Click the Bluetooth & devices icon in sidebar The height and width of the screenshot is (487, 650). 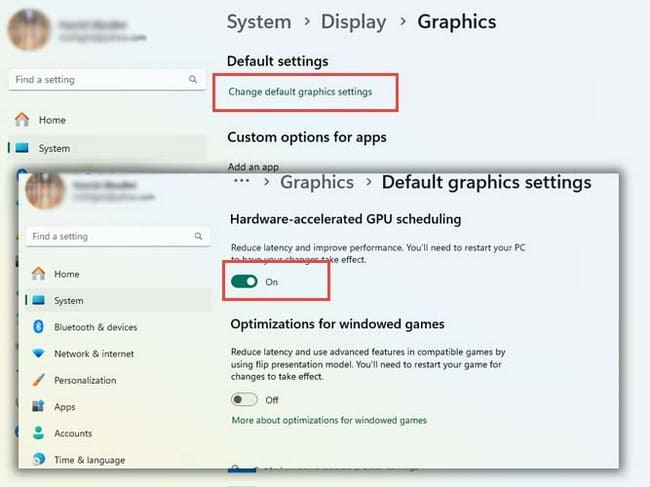39,327
